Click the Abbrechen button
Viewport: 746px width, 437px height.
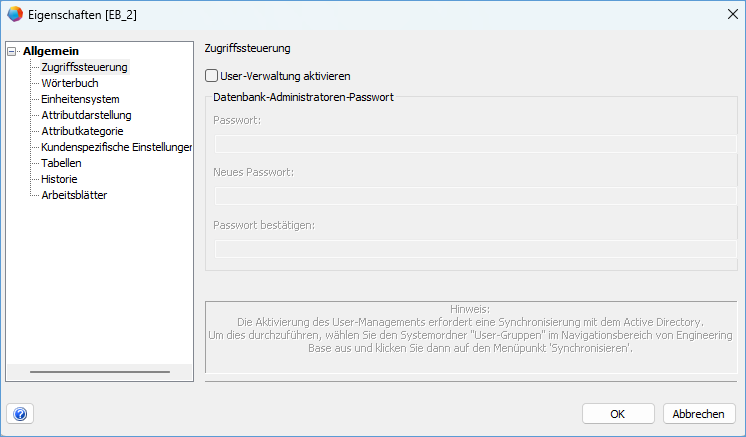pyautogui.click(x=699, y=413)
